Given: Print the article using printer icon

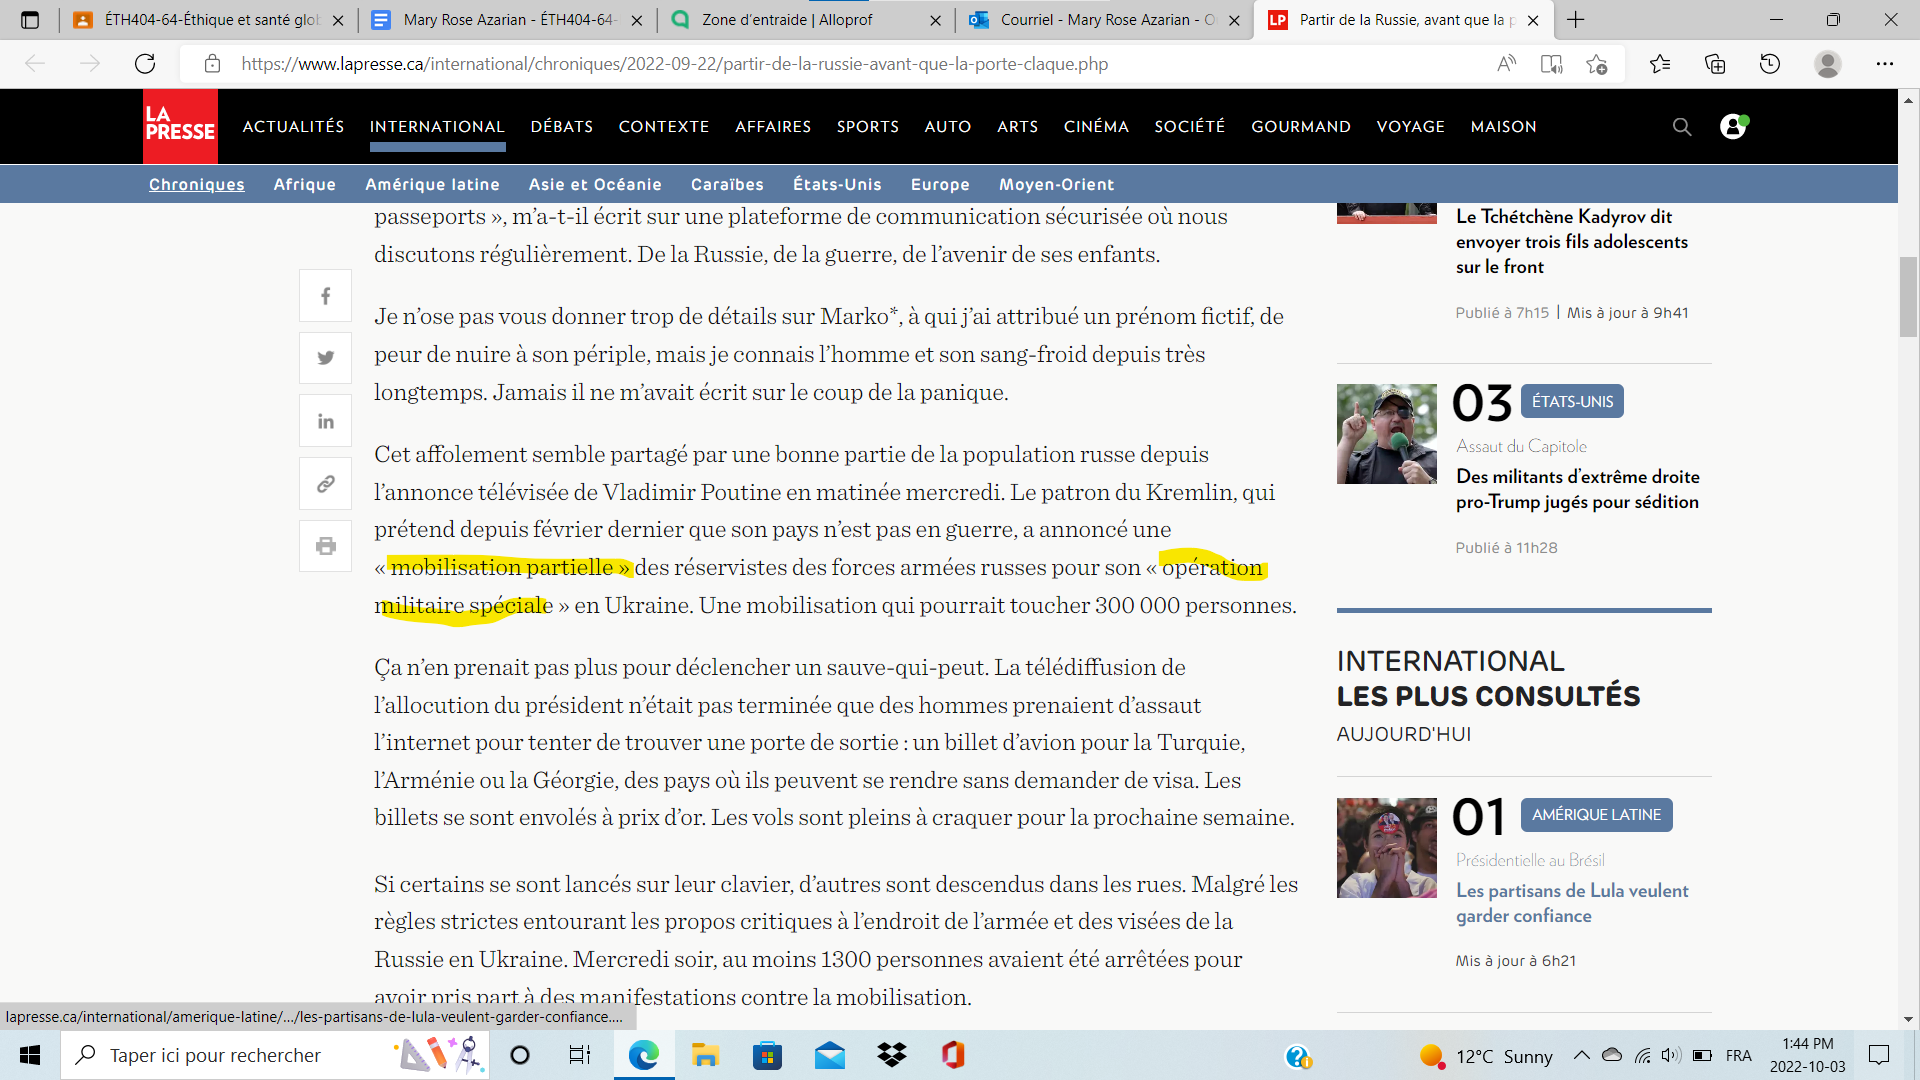Looking at the screenshot, I should pyautogui.click(x=325, y=546).
